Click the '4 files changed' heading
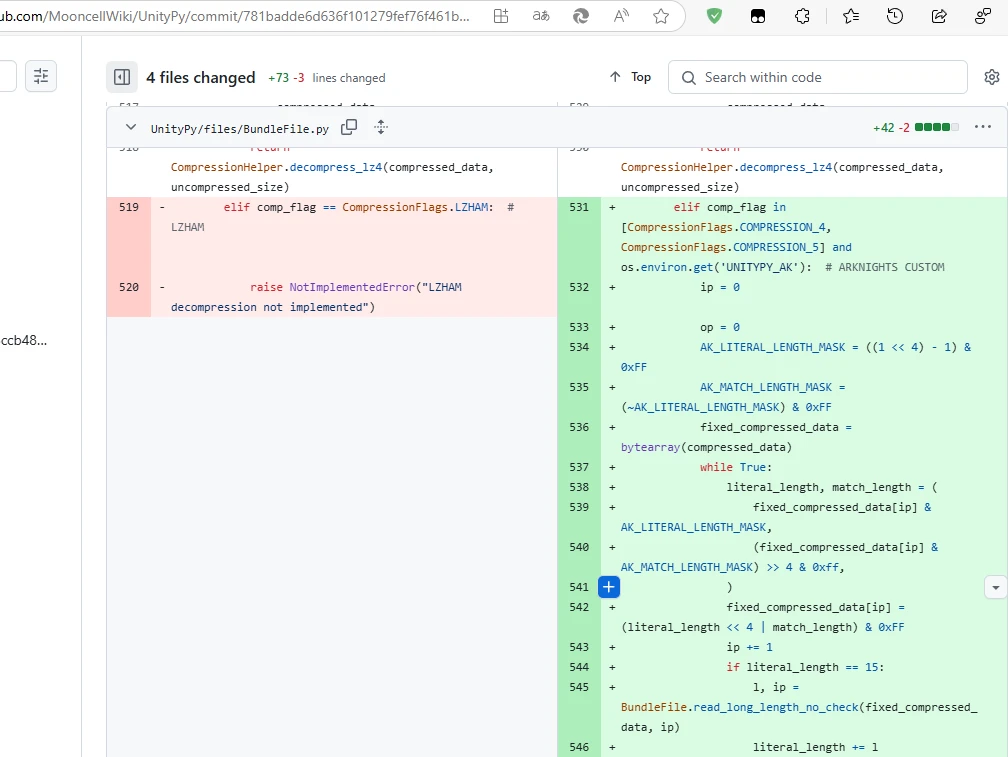The width and height of the screenshot is (1008, 757). point(201,78)
